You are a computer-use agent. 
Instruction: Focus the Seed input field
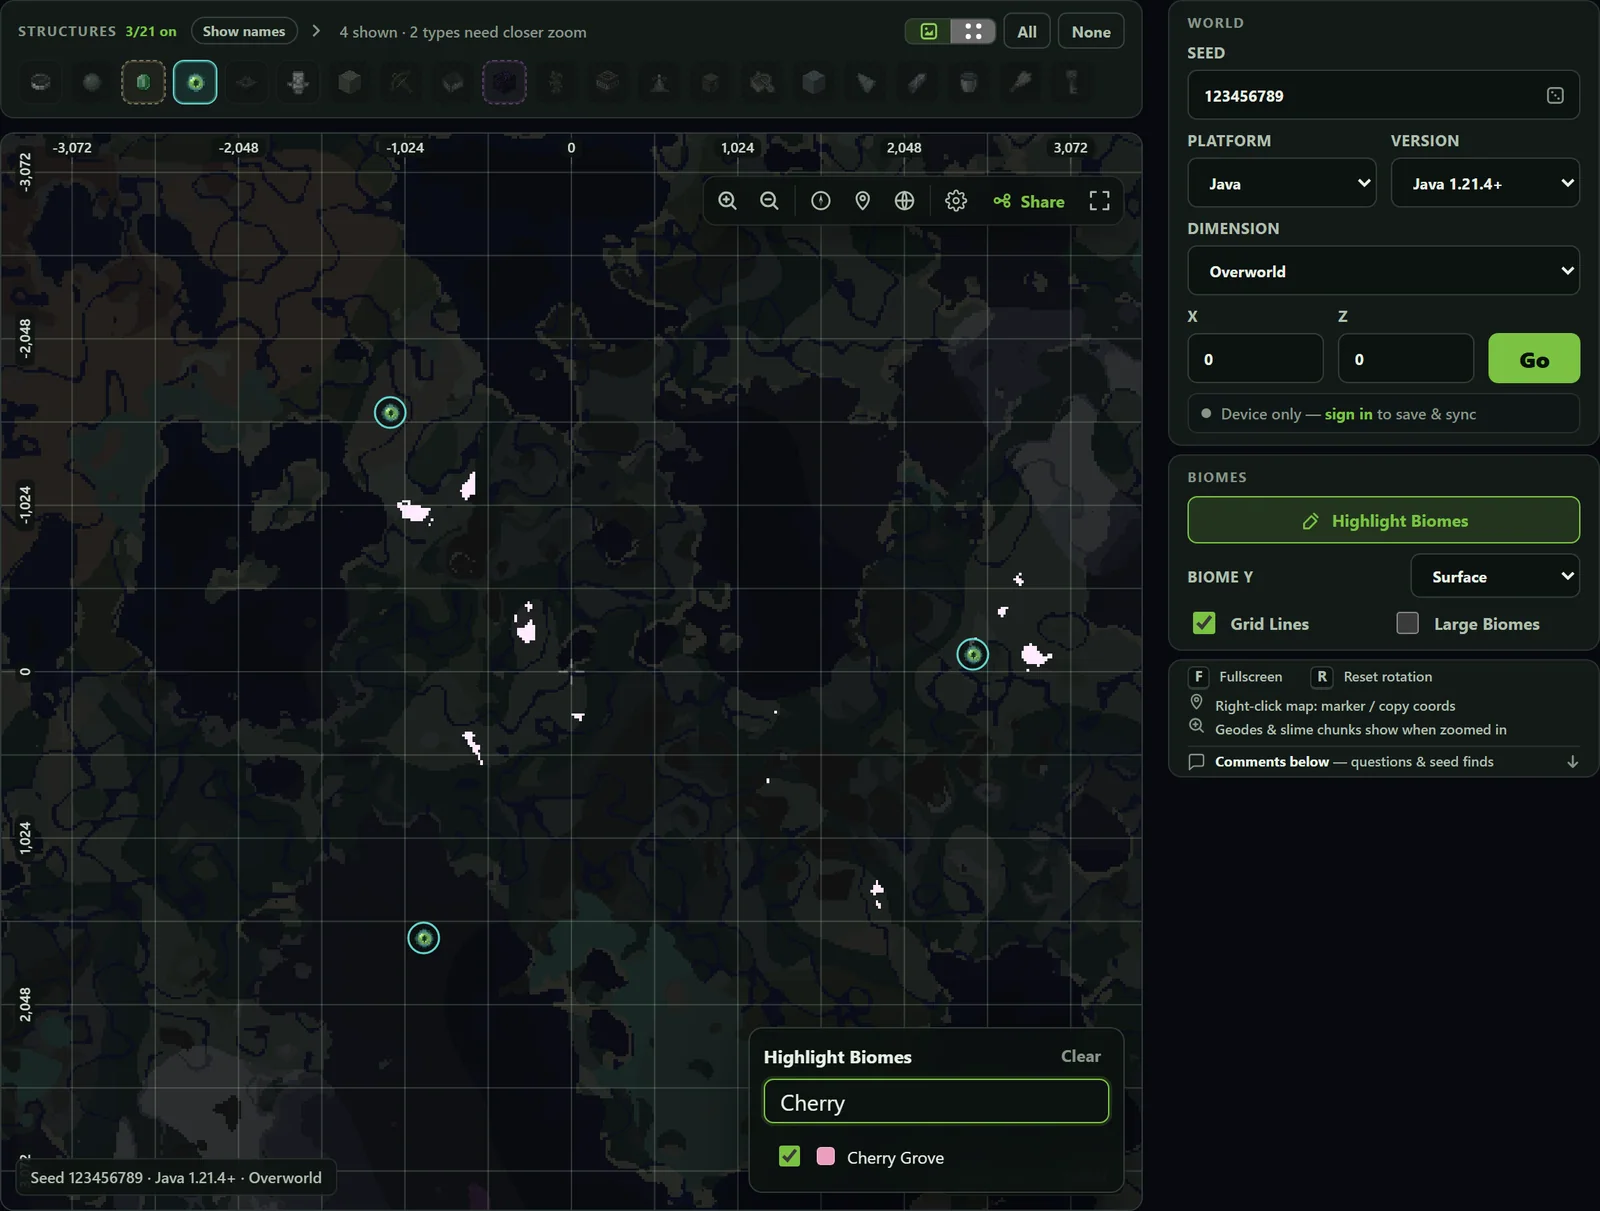point(1383,95)
